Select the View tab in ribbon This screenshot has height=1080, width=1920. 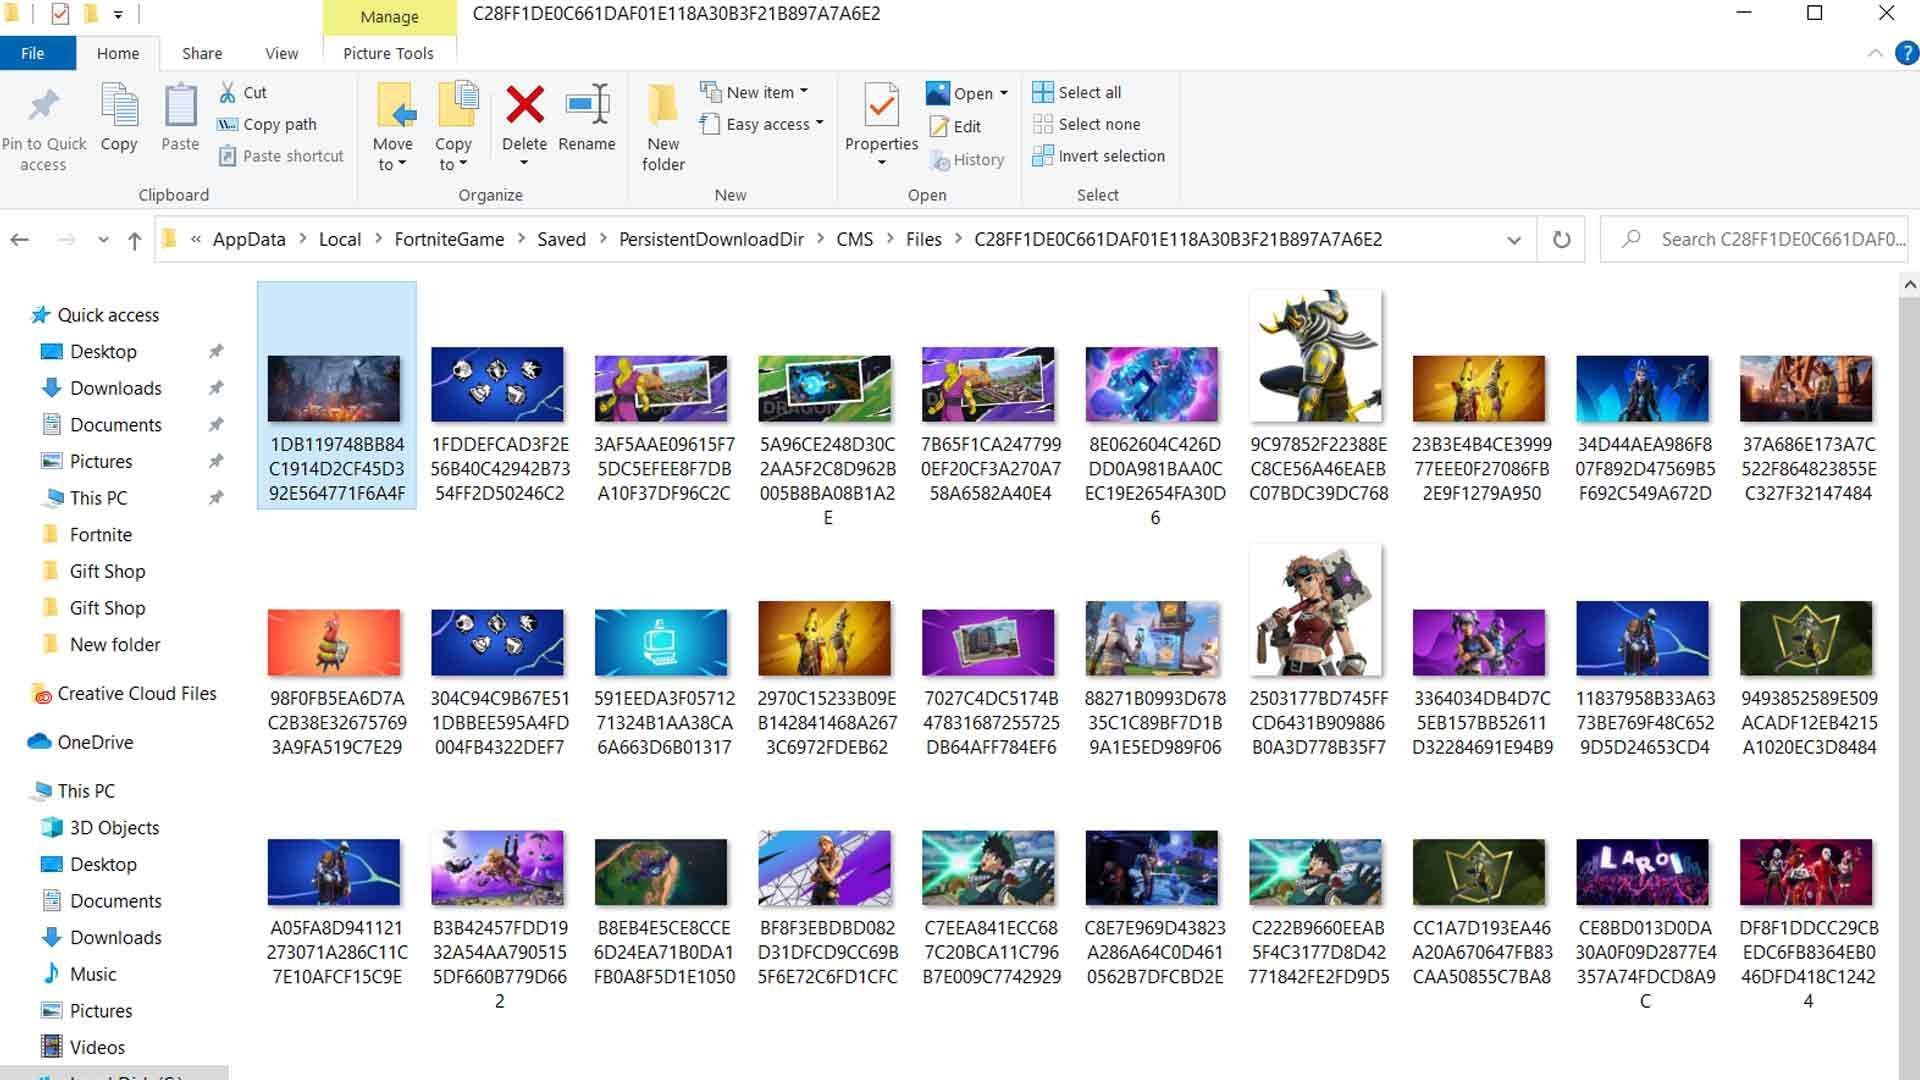282,53
